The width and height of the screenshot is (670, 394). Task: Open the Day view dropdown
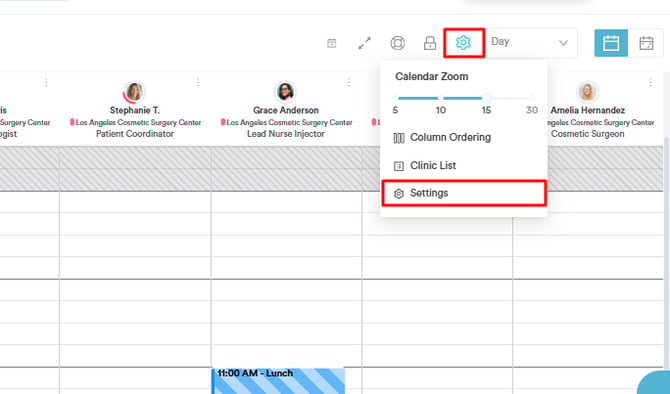[531, 42]
